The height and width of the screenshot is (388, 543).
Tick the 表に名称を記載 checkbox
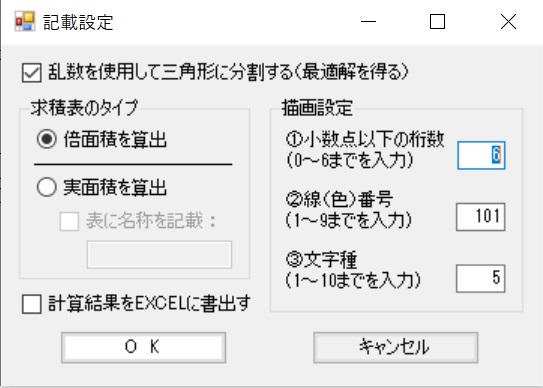pos(69,221)
